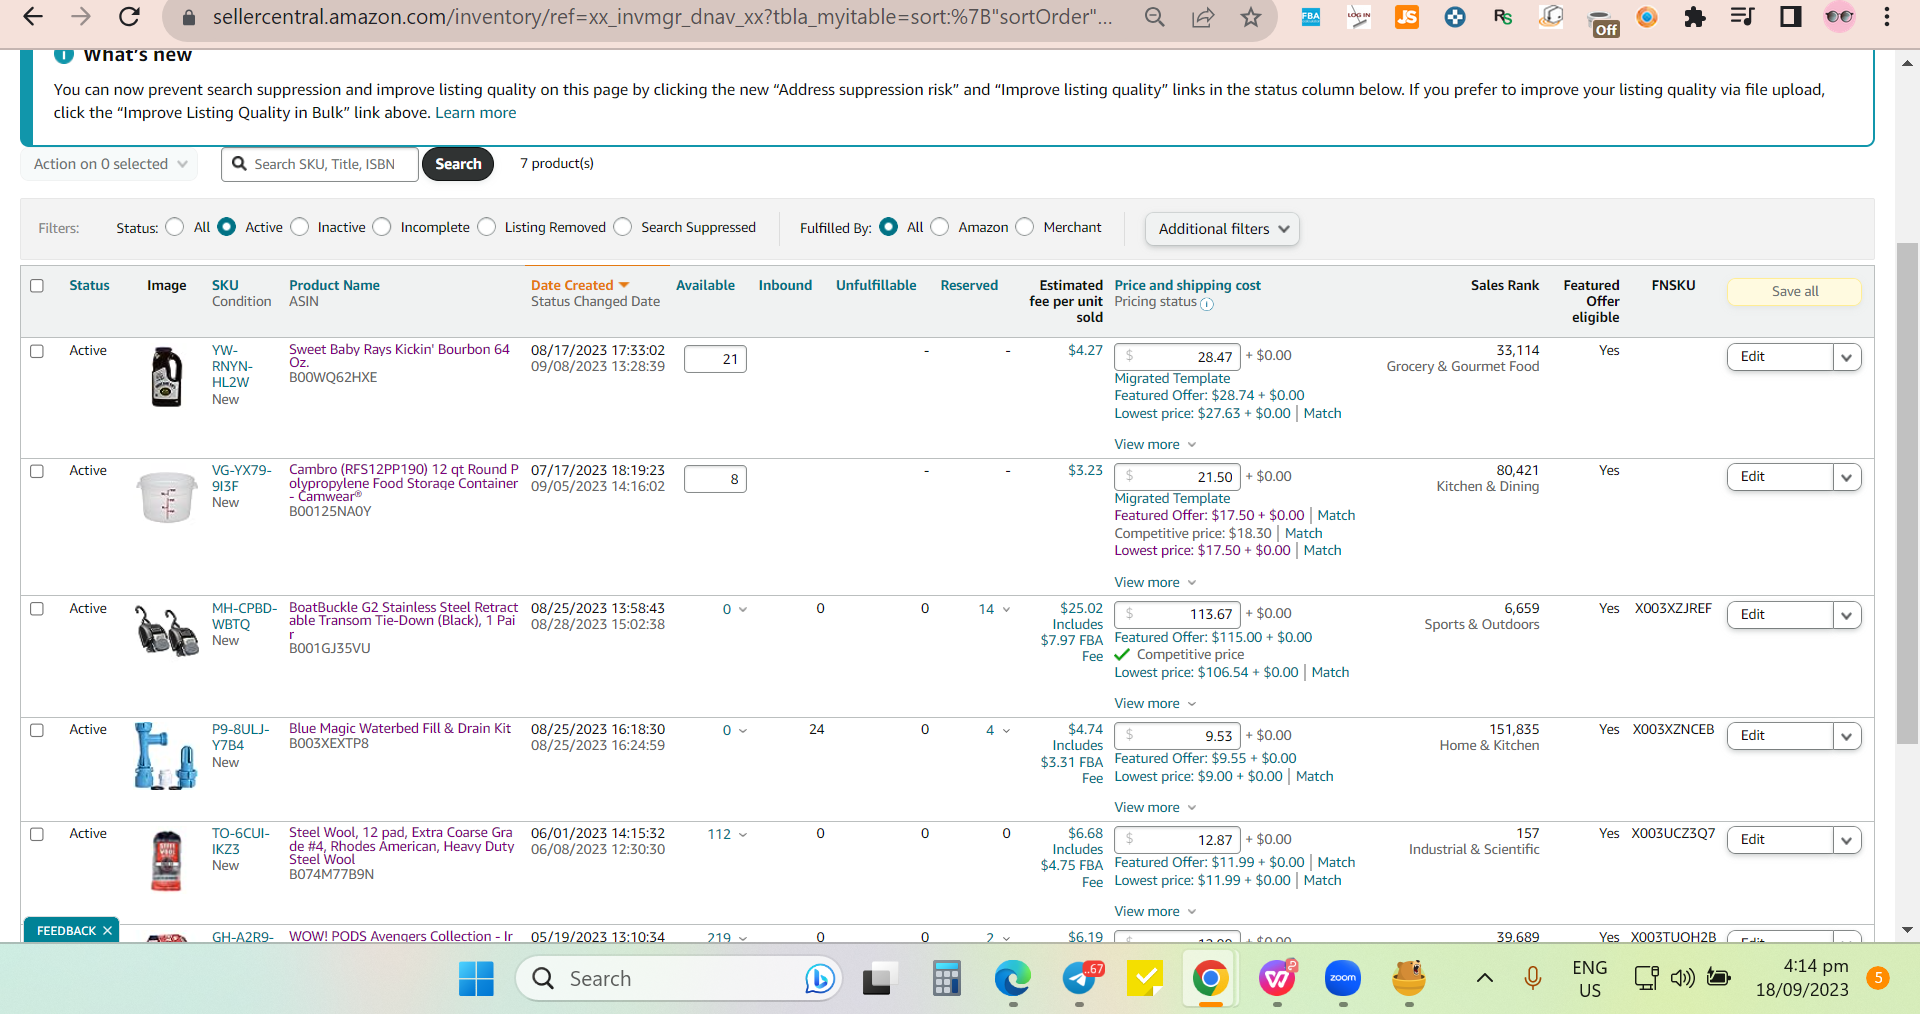Open the media controls icon

click(x=1743, y=17)
